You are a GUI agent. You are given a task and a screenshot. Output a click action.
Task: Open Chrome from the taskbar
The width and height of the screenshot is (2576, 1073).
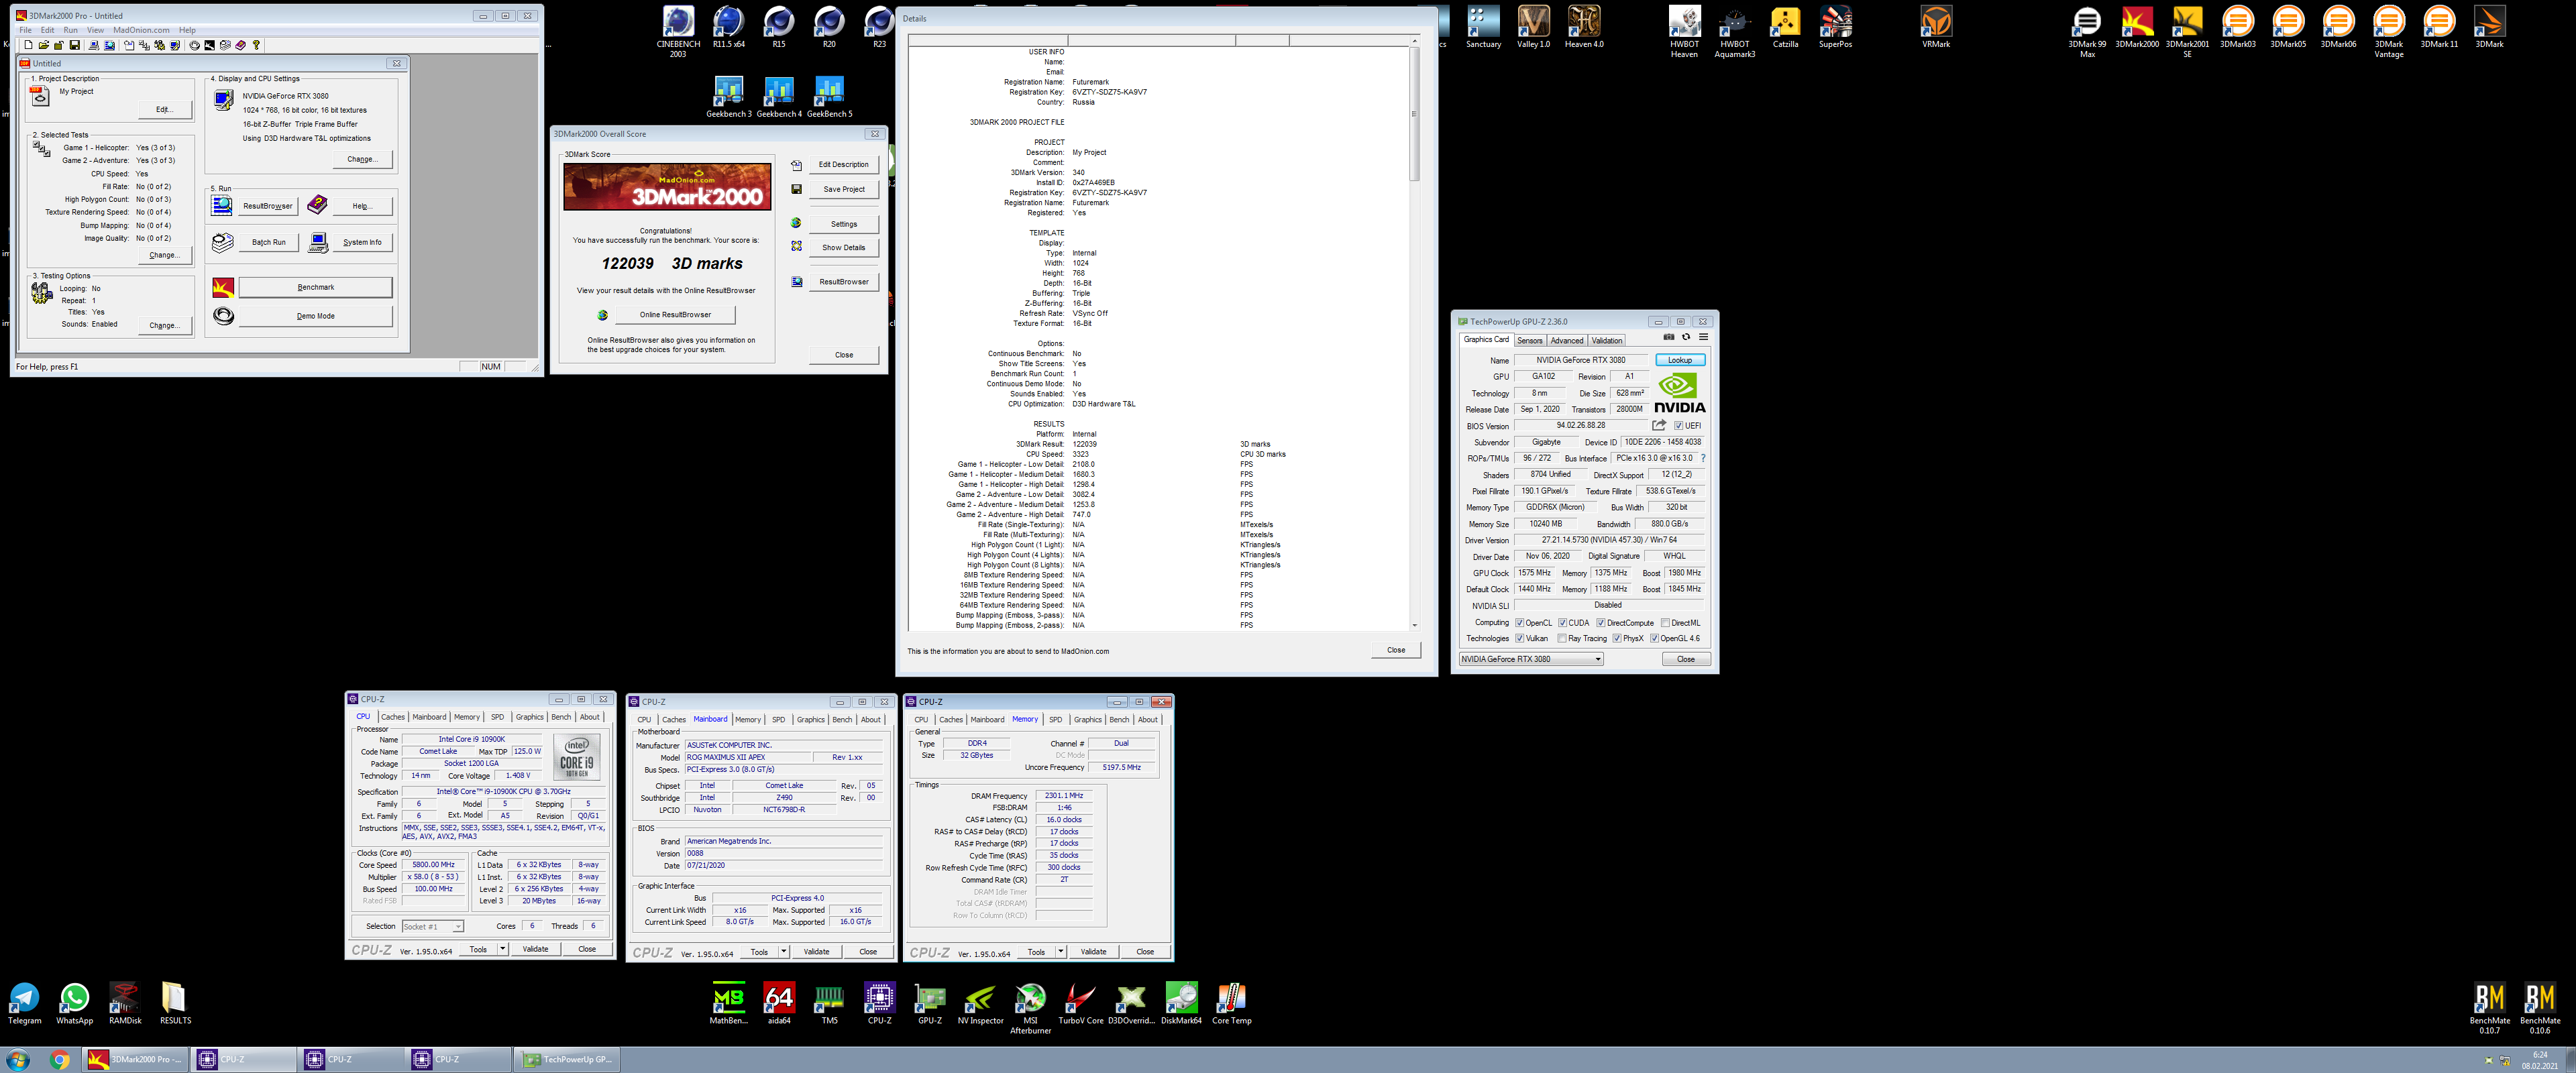tap(59, 1059)
